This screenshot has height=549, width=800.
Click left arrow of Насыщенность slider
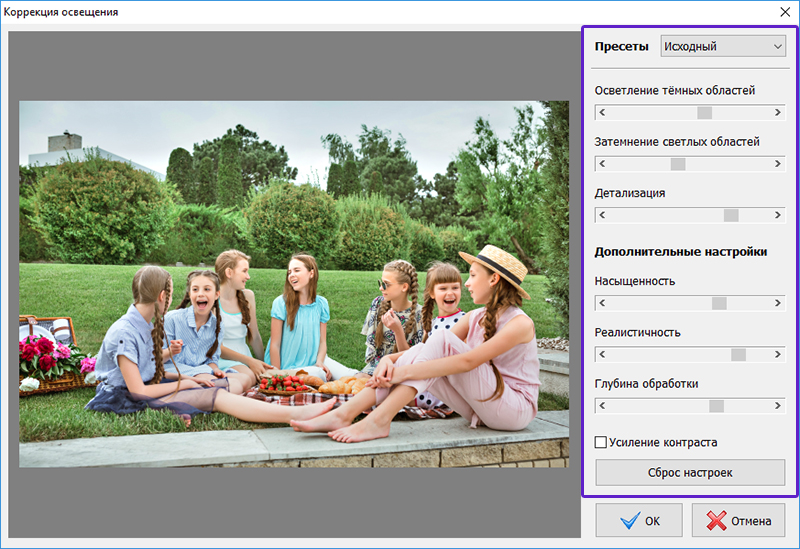point(602,303)
